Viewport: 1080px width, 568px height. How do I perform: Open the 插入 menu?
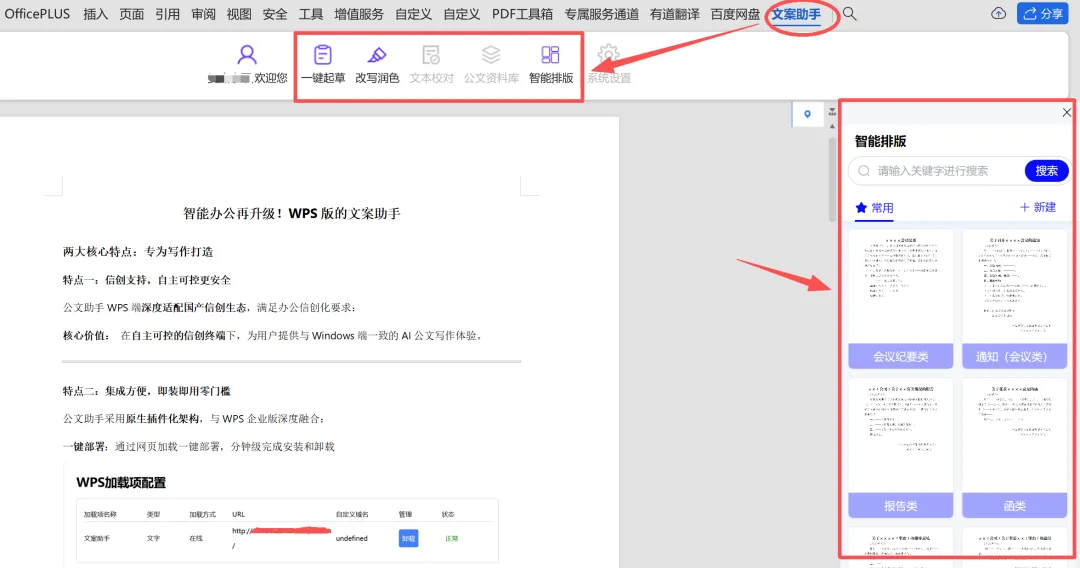tap(95, 14)
